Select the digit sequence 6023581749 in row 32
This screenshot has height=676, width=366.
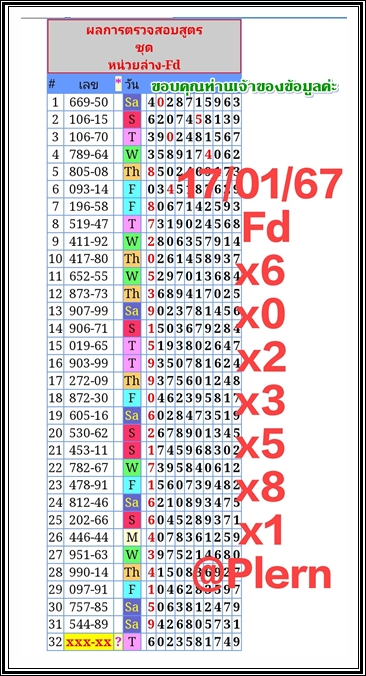click(194, 642)
